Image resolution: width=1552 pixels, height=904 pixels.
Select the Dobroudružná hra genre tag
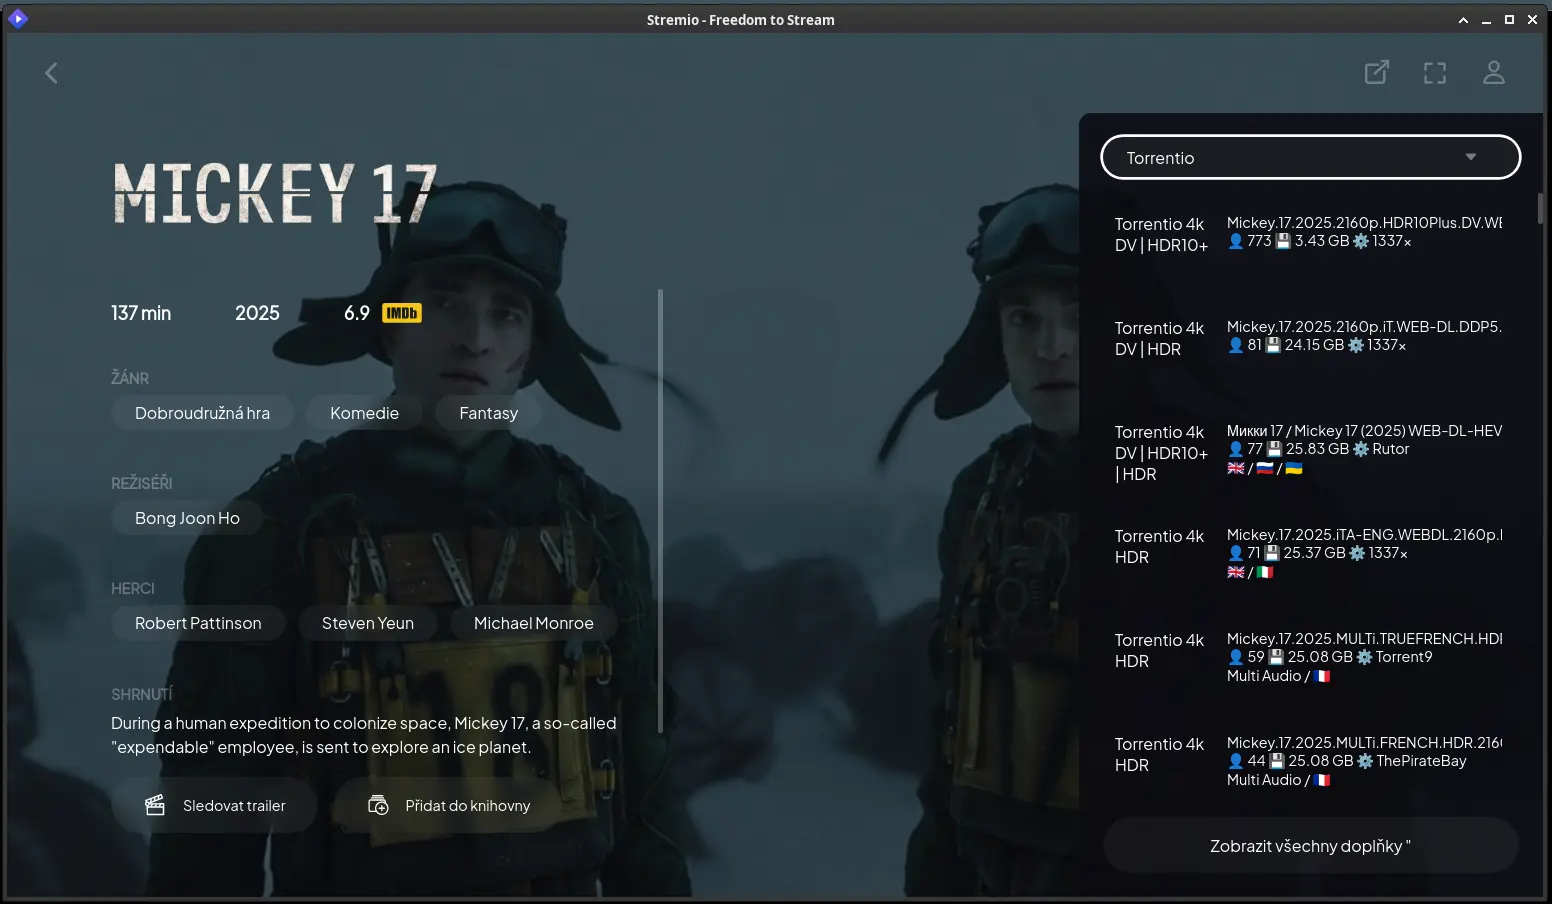click(202, 413)
